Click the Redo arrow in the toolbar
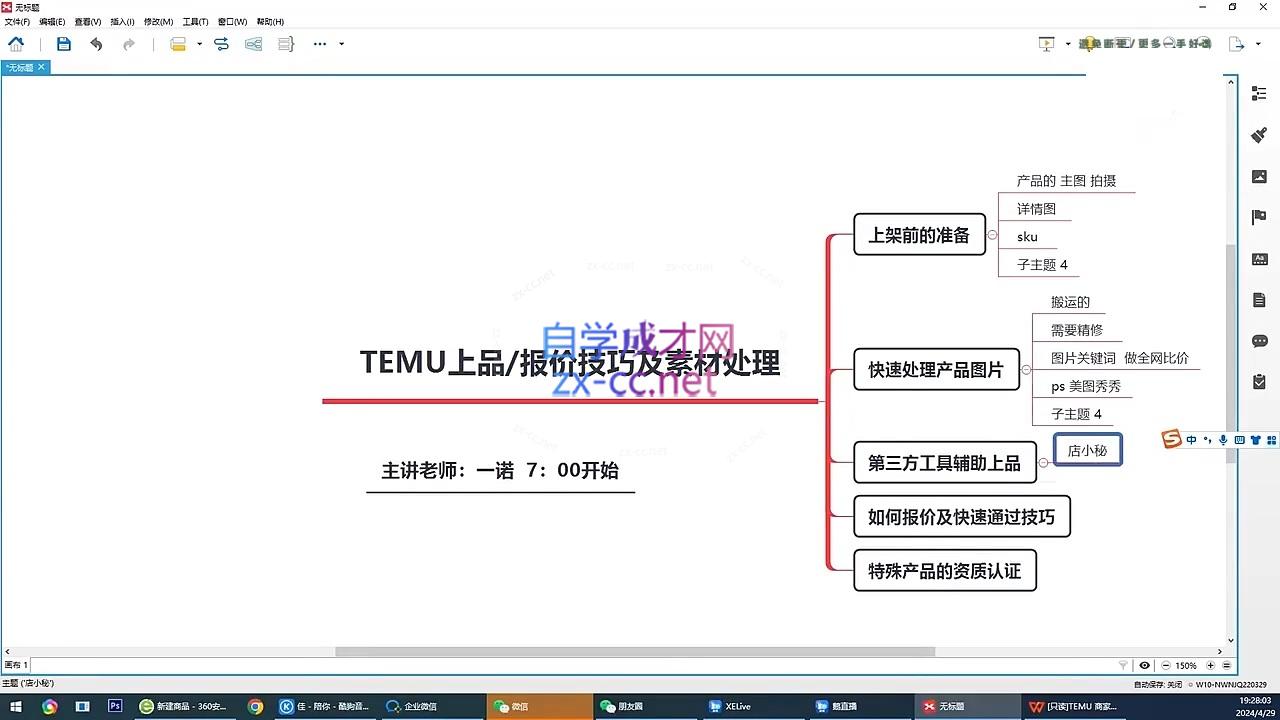 tap(129, 44)
